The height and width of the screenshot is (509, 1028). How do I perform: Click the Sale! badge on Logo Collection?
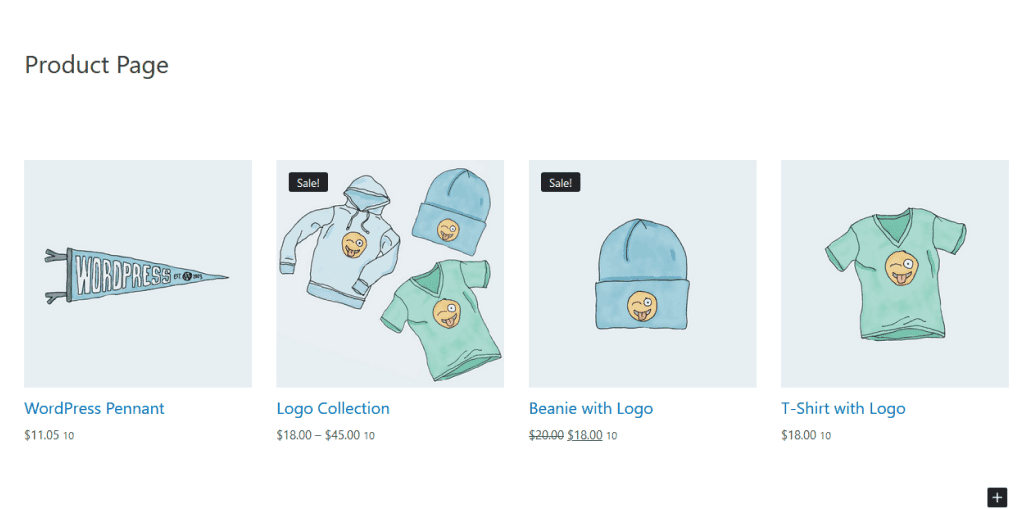coord(308,183)
